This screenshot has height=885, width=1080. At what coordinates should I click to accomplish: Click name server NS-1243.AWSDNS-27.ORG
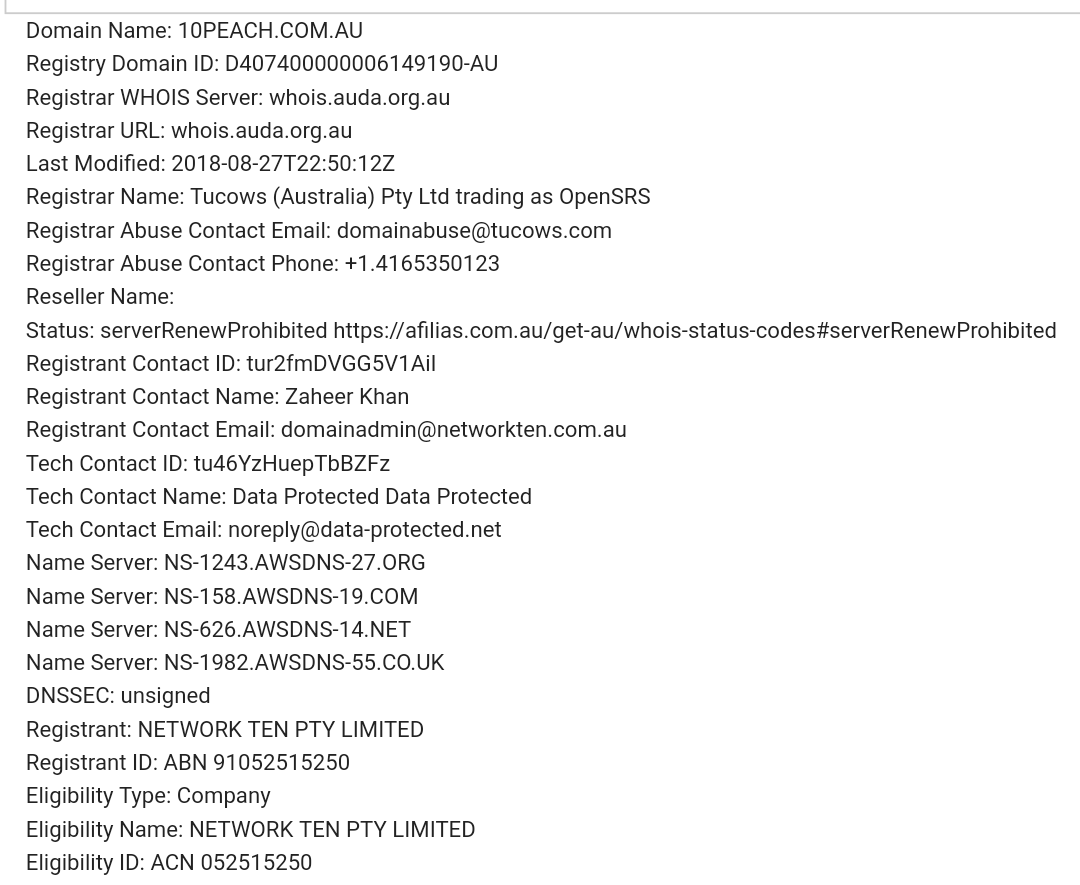(294, 563)
